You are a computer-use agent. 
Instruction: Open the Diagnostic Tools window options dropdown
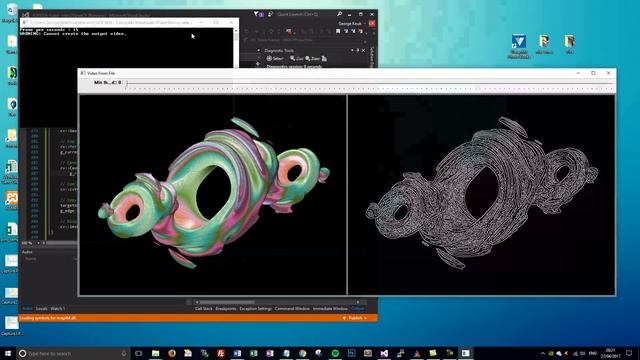point(352,51)
